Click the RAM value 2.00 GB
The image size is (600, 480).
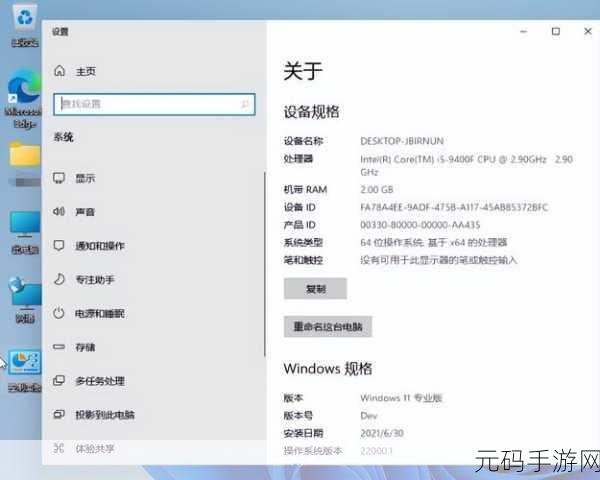[377, 189]
